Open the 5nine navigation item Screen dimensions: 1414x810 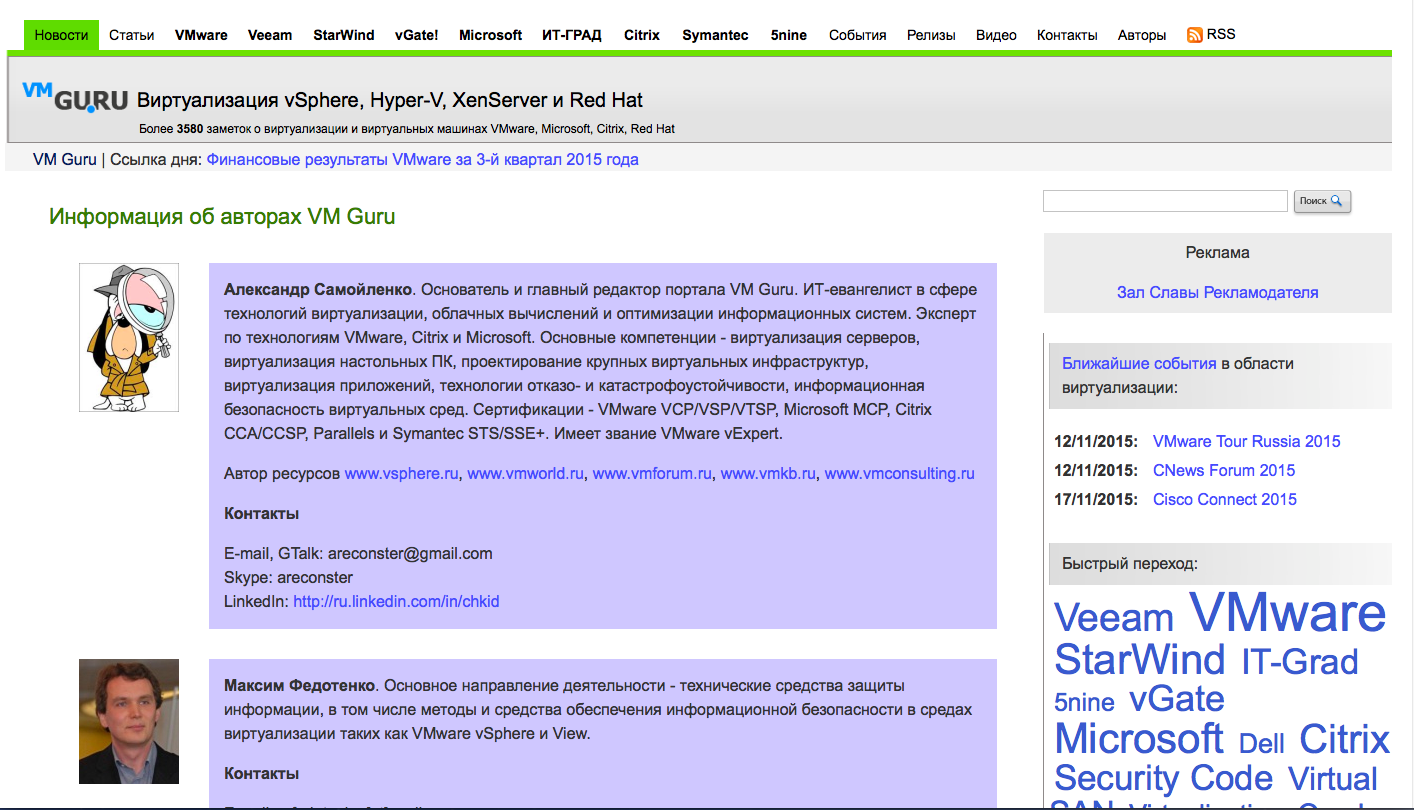tap(788, 35)
